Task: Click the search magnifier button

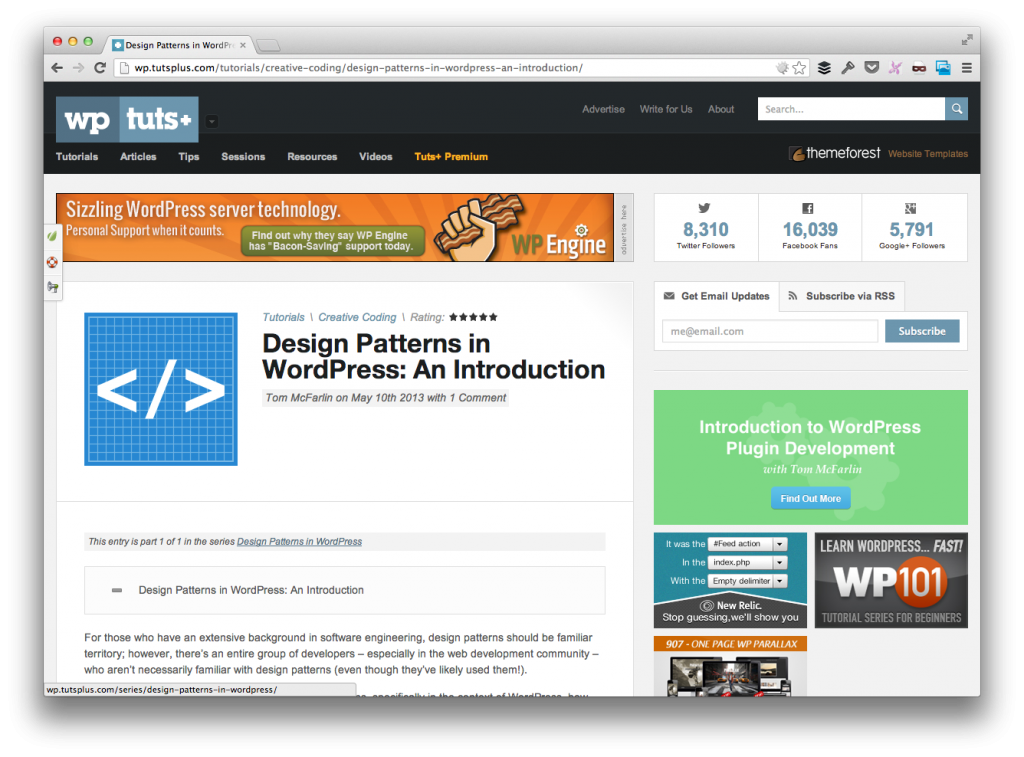Action: click(x=956, y=109)
